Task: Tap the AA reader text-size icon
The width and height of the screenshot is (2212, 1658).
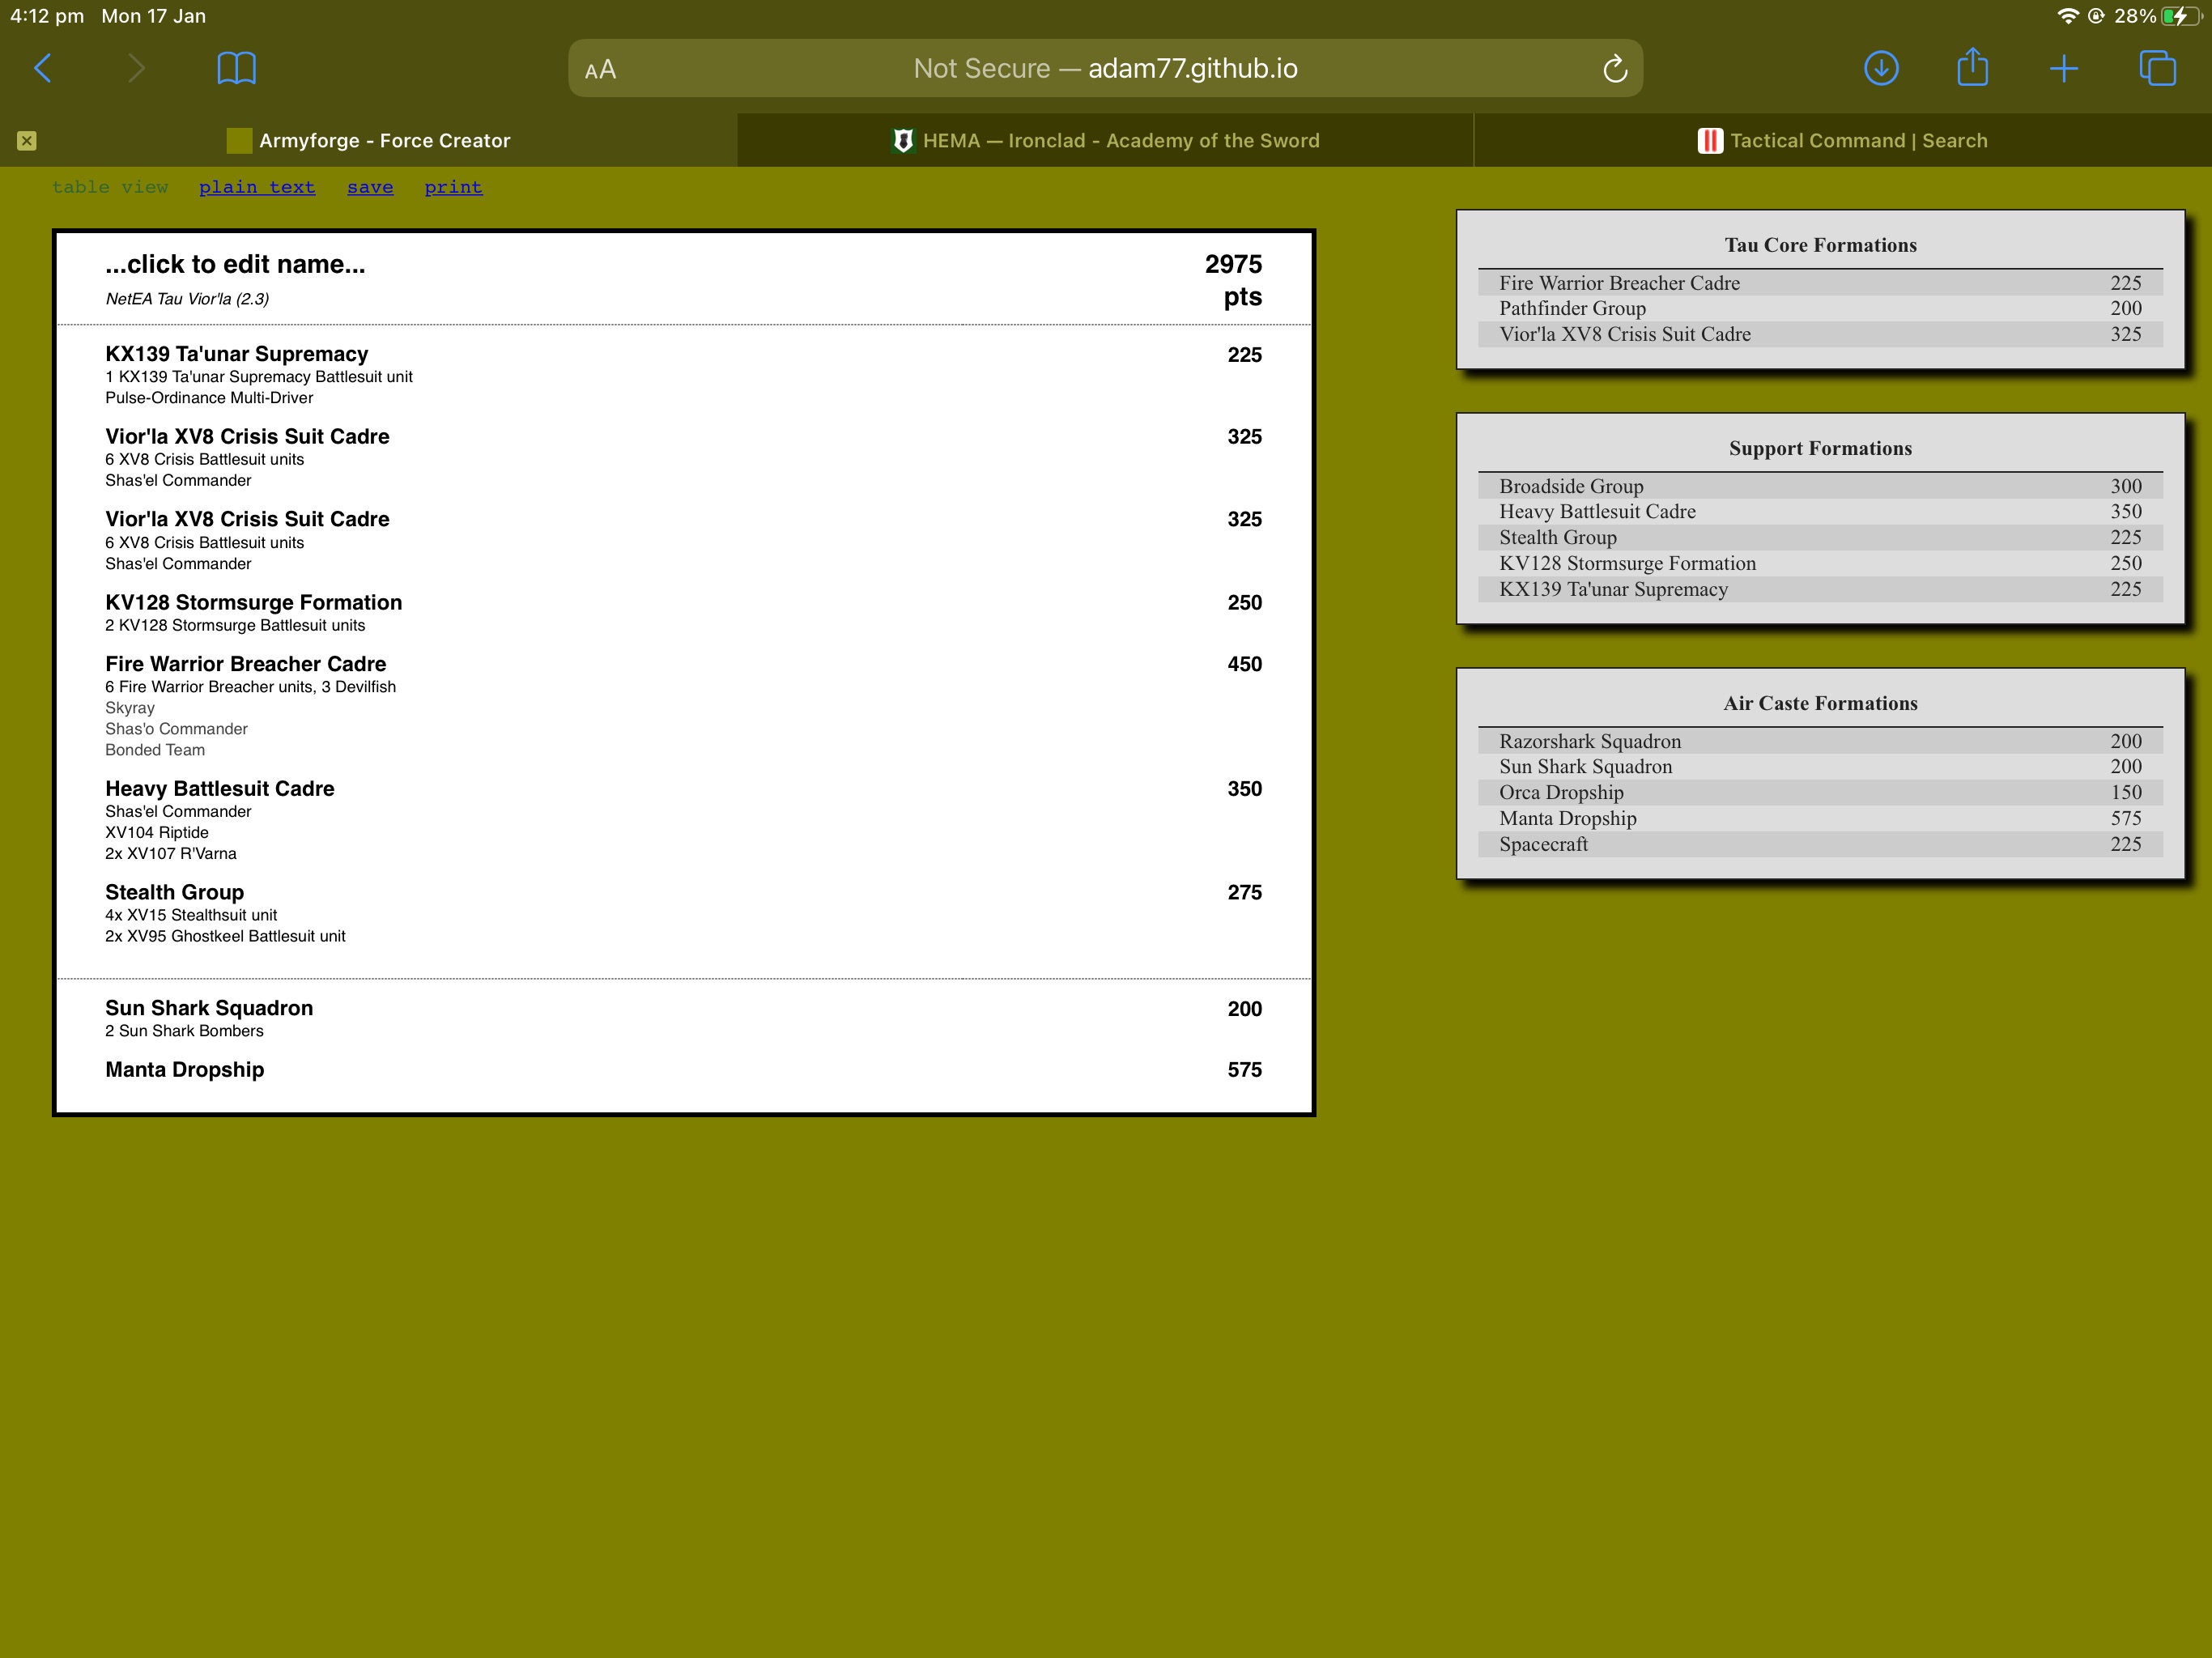Action: pos(600,70)
